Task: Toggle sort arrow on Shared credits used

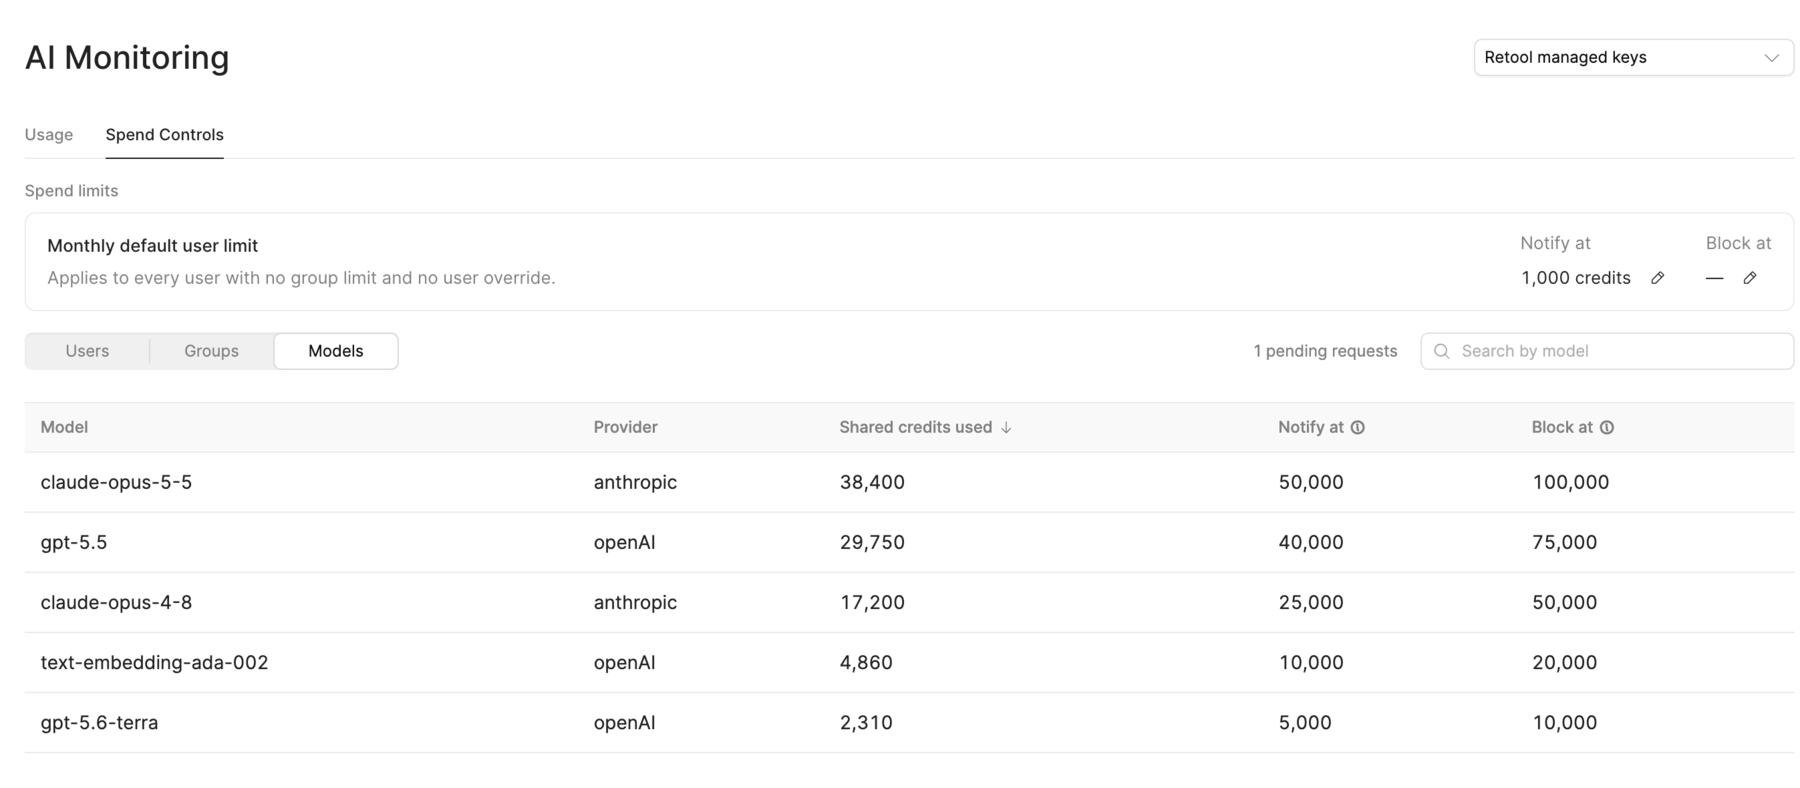Action: coord(1006,427)
